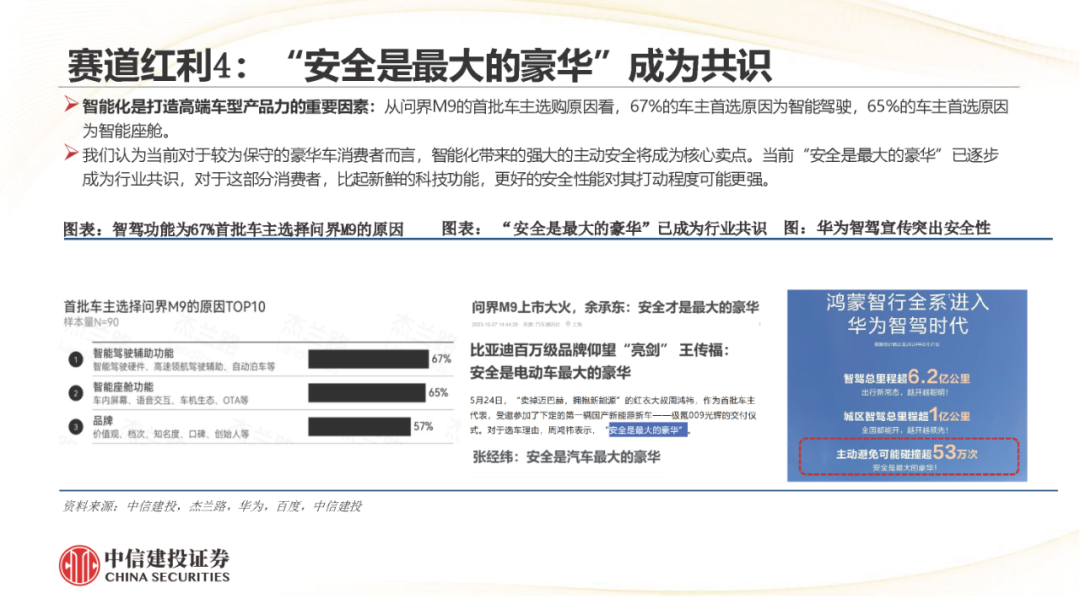
Task: Click headline '比亚迪百万级品牌仰望亮剑'
Action: [x=600, y=361]
